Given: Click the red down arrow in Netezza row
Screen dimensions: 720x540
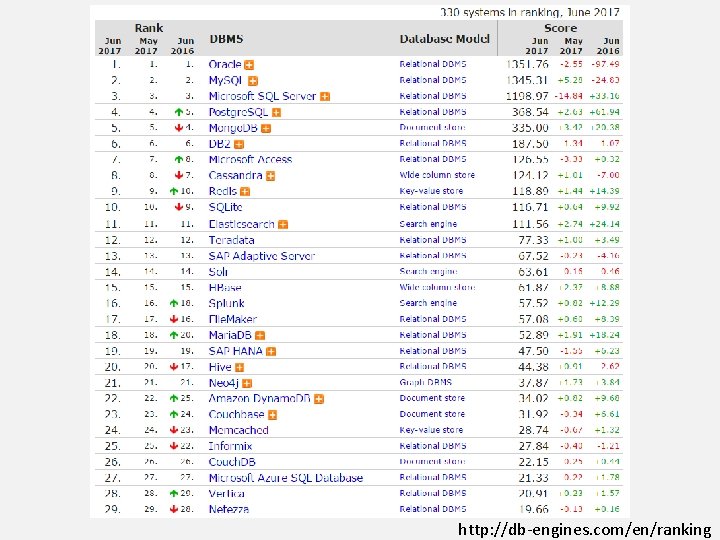Looking at the screenshot, I should (174, 509).
